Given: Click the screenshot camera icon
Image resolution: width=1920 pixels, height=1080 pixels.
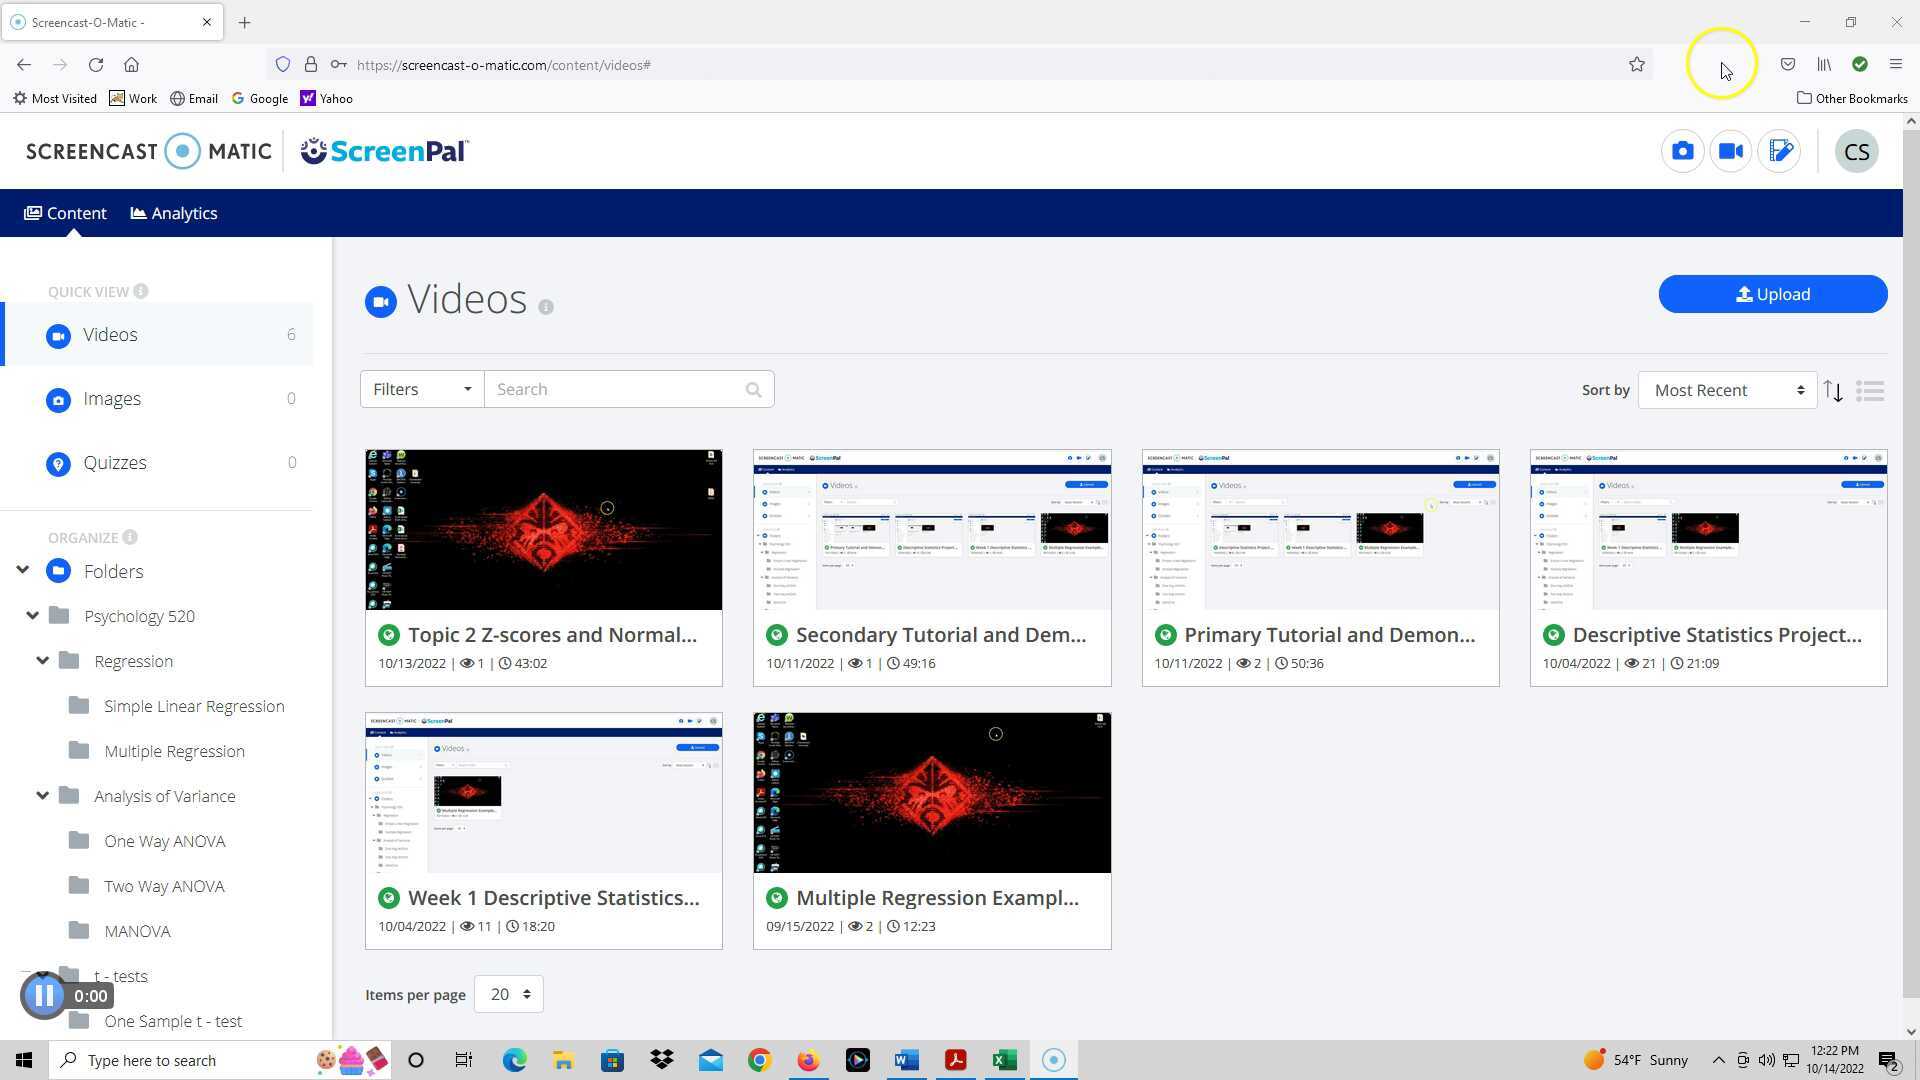Looking at the screenshot, I should 1682,151.
